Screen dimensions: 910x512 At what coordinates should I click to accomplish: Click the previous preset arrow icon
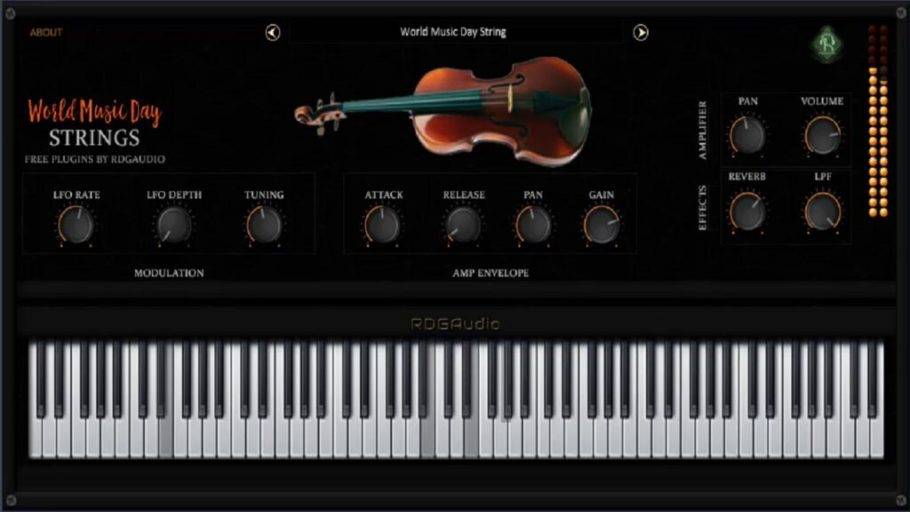coord(273,33)
